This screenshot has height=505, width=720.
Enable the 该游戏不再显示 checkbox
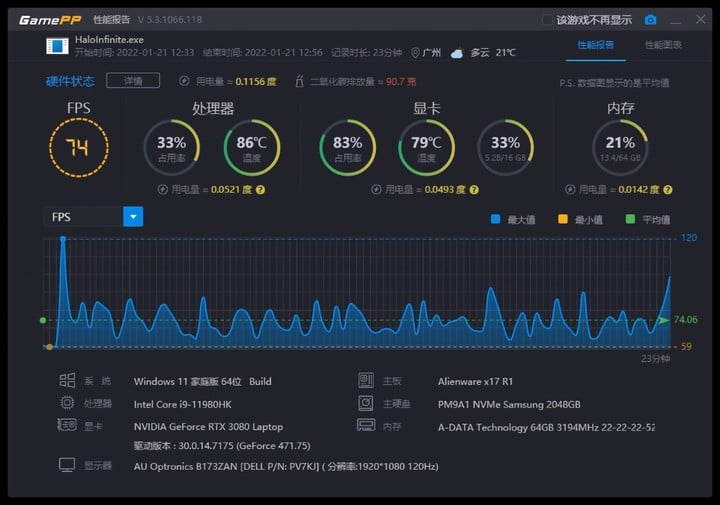tap(547, 19)
